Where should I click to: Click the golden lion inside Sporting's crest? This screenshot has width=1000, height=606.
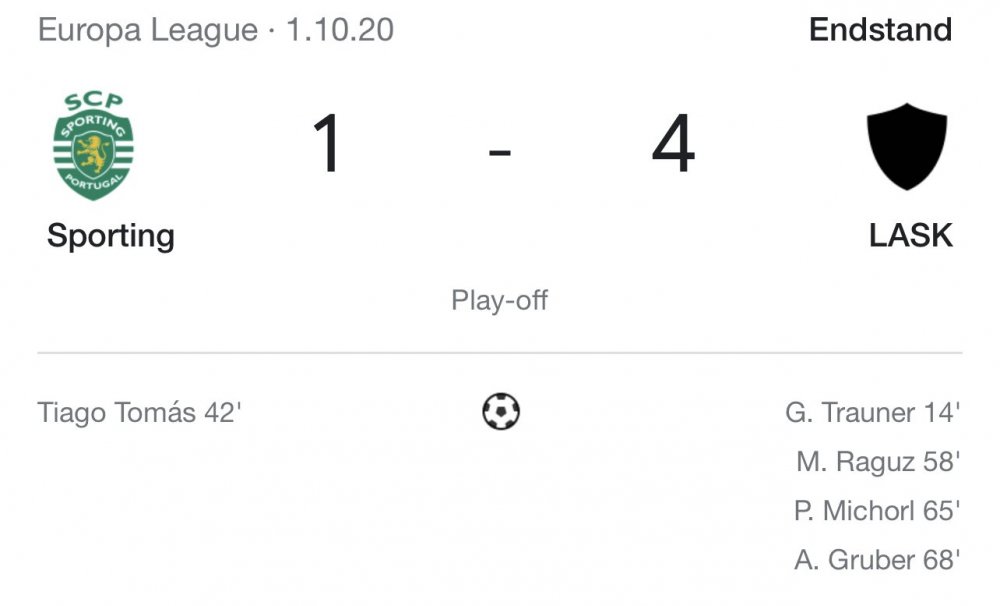coord(94,154)
